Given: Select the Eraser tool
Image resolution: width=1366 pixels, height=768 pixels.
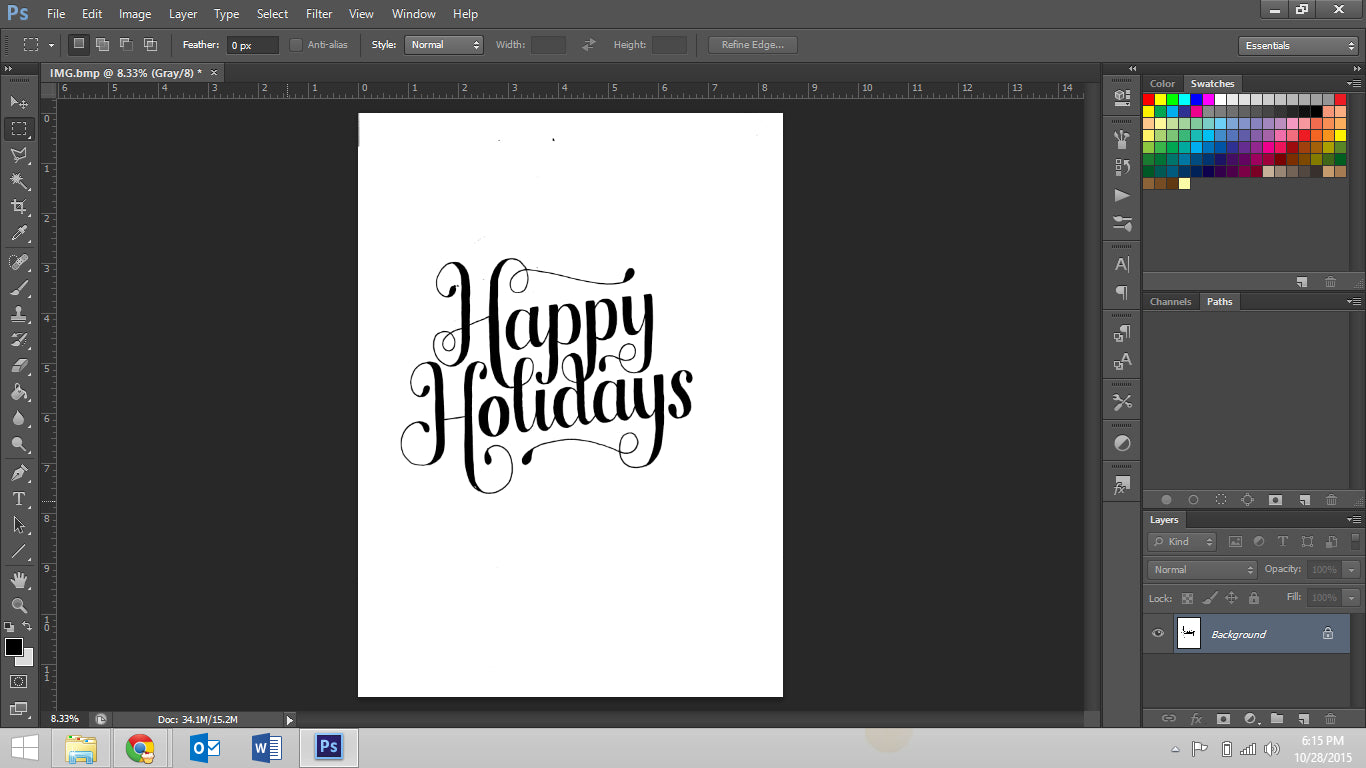Looking at the screenshot, I should tap(19, 366).
